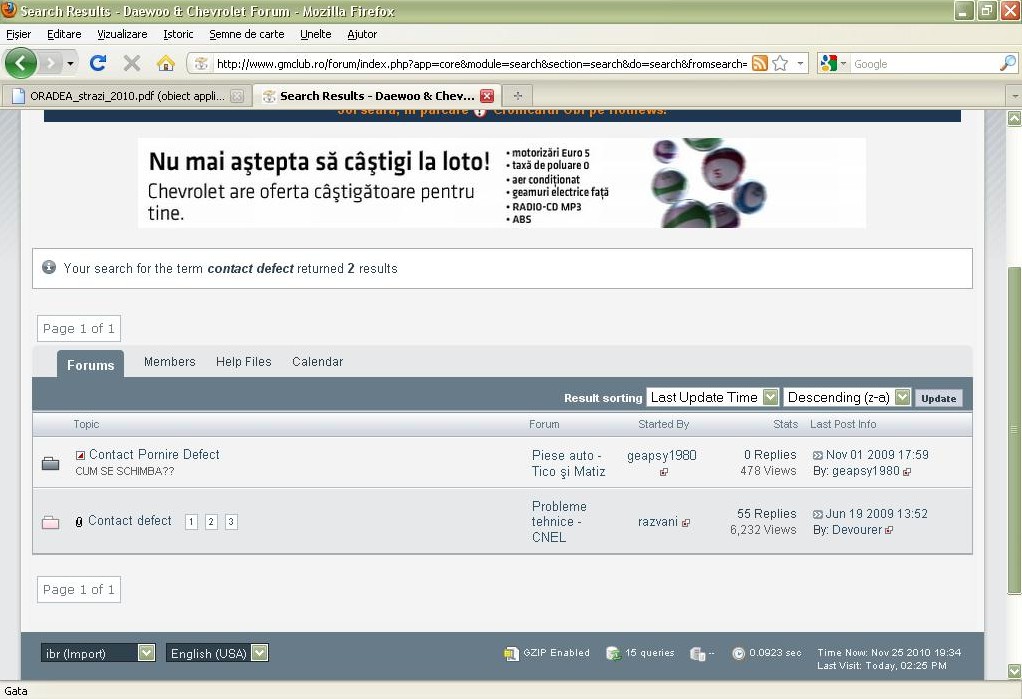Bookmark this page with the star icon

780,63
